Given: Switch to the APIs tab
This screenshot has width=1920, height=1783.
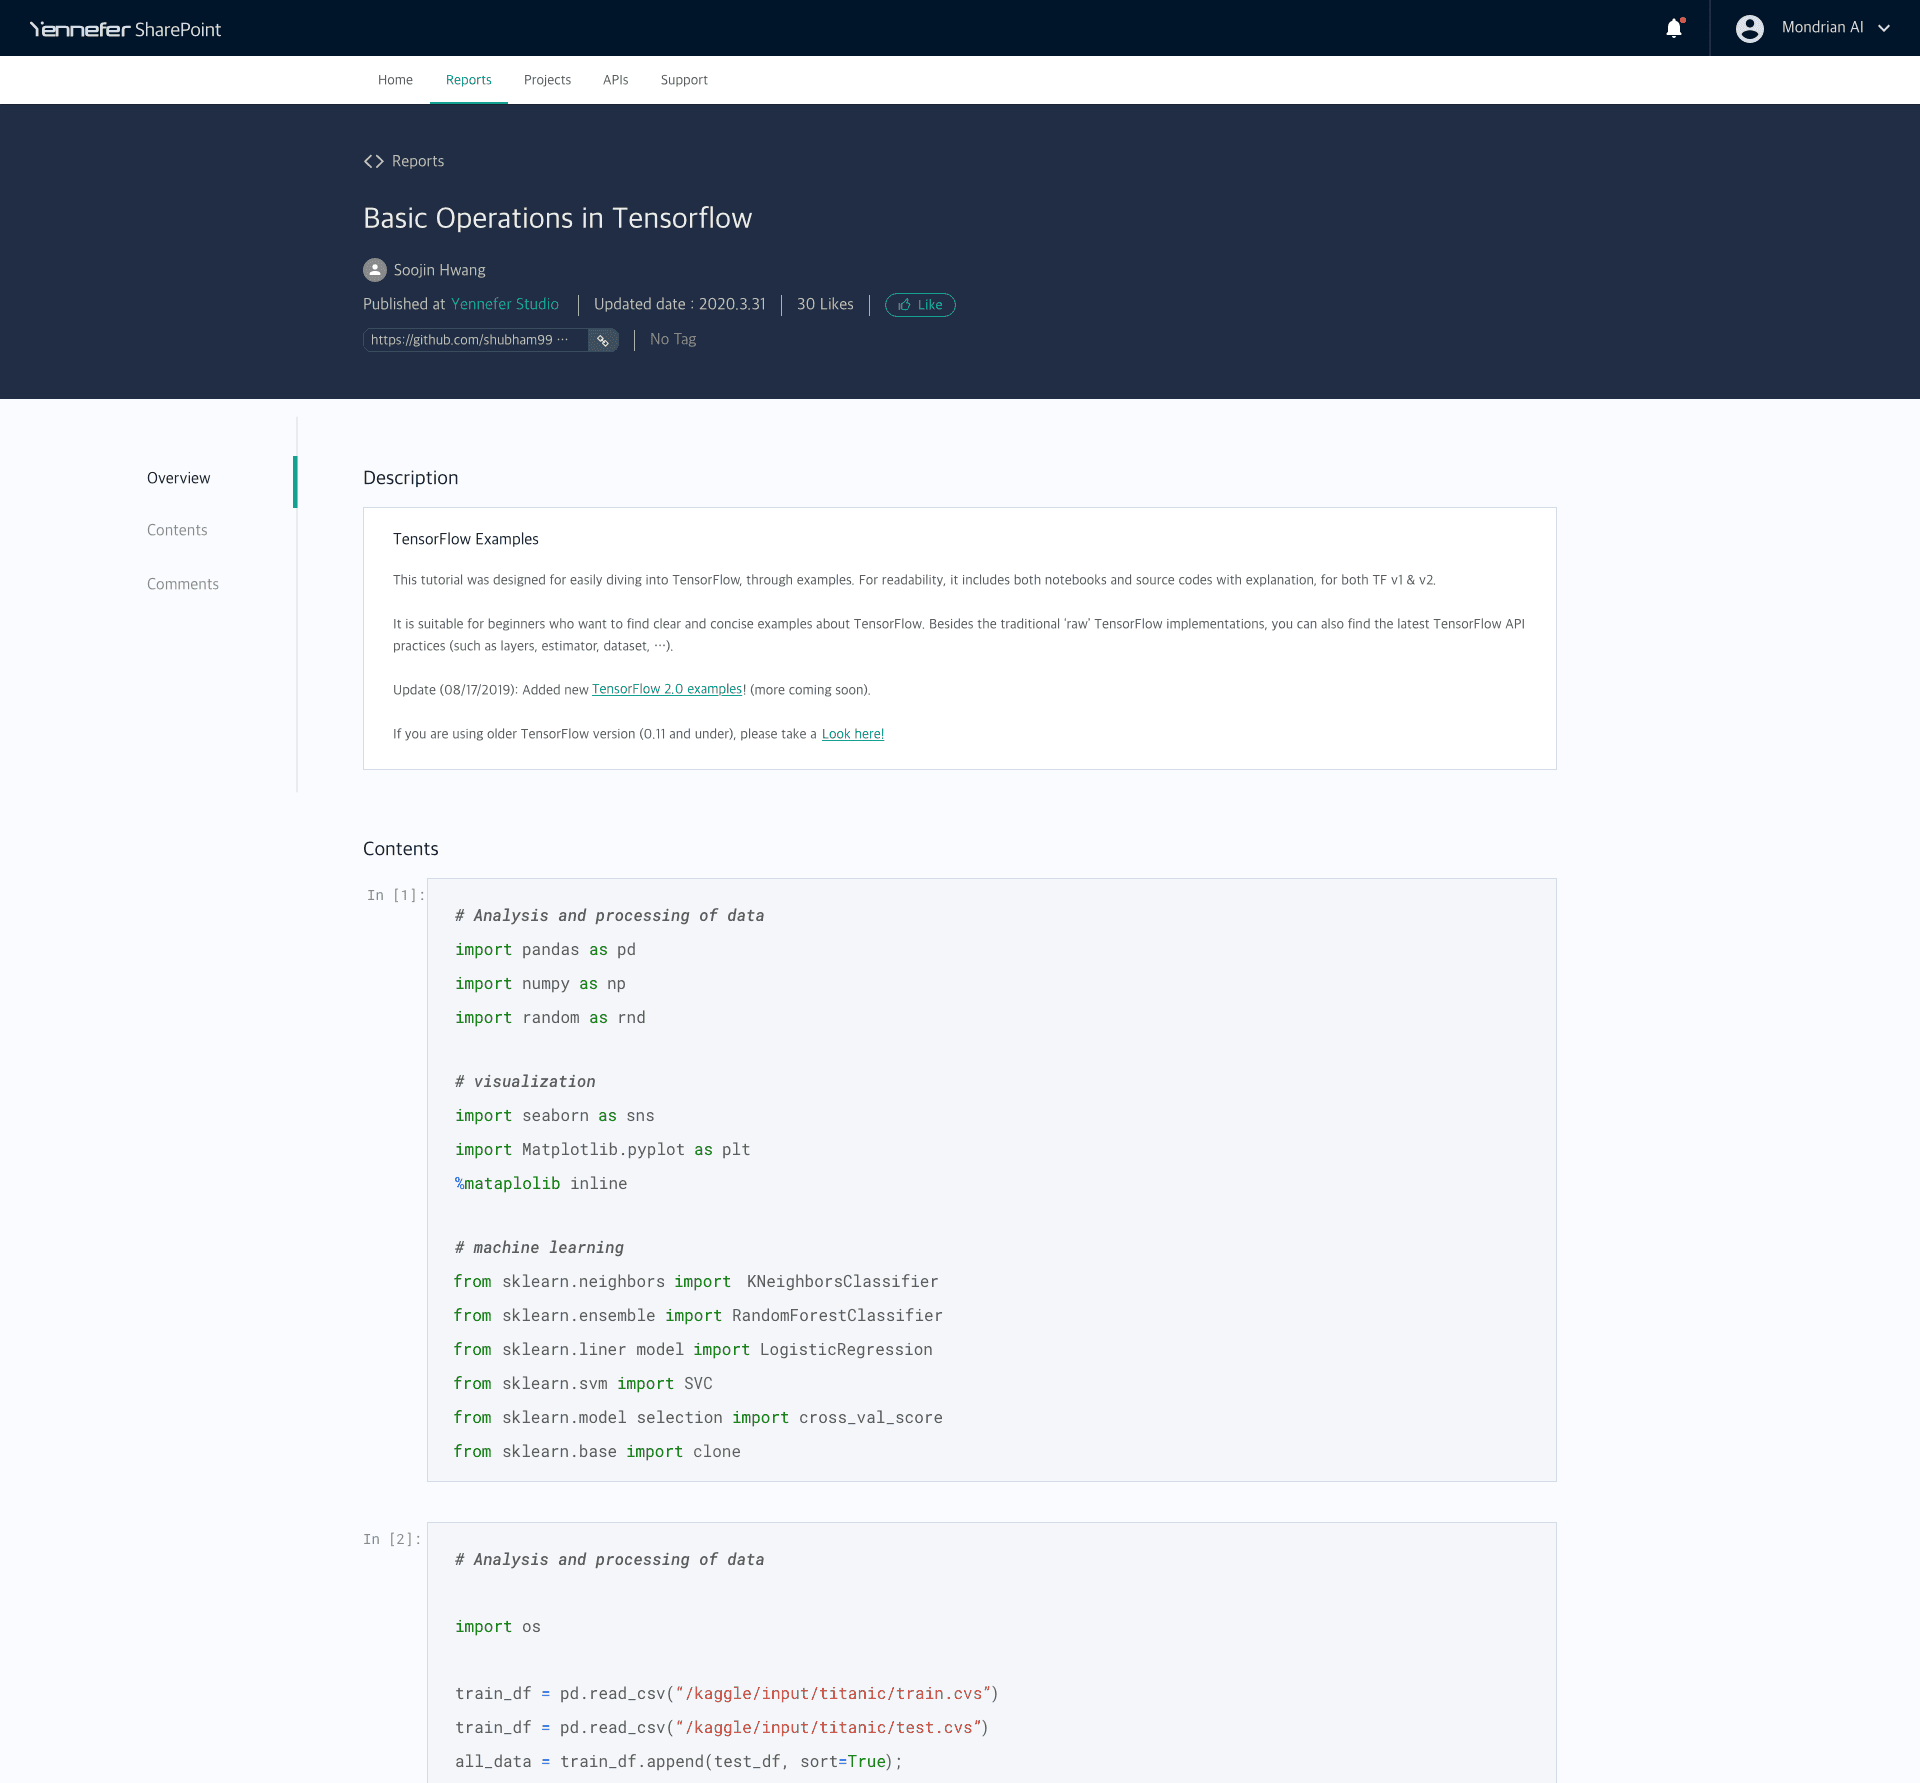Looking at the screenshot, I should pyautogui.click(x=615, y=80).
